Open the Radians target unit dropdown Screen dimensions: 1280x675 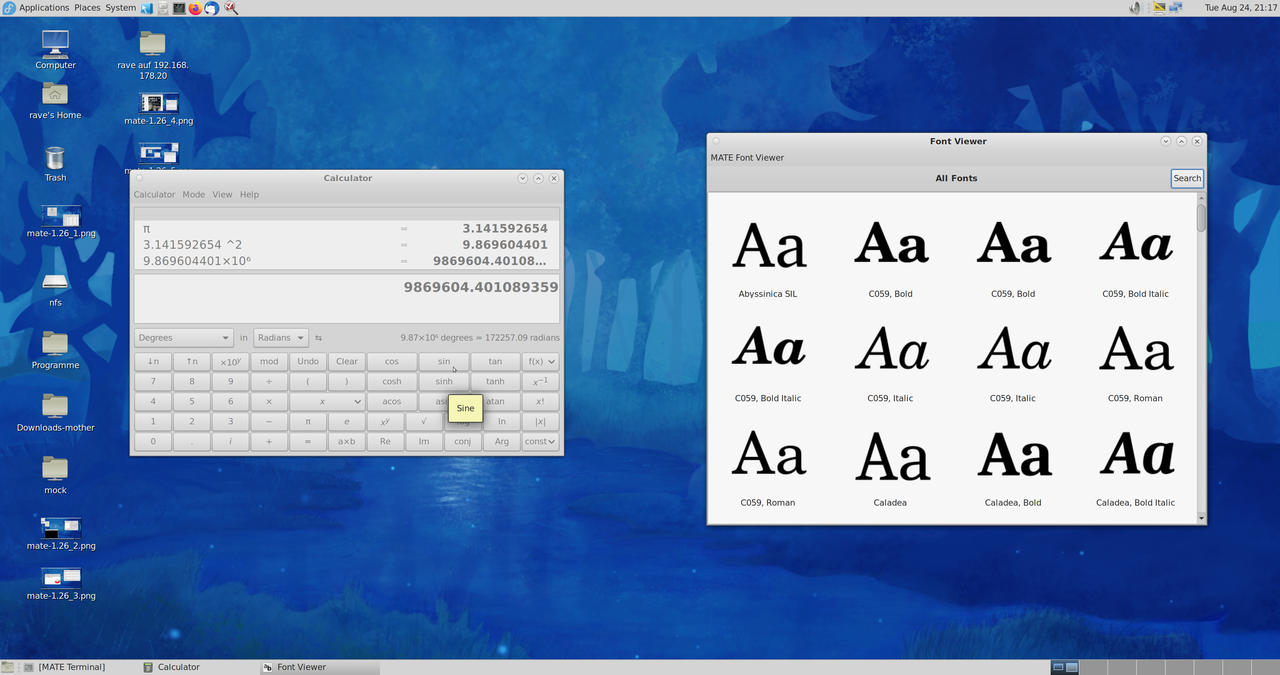pyautogui.click(x=280, y=338)
